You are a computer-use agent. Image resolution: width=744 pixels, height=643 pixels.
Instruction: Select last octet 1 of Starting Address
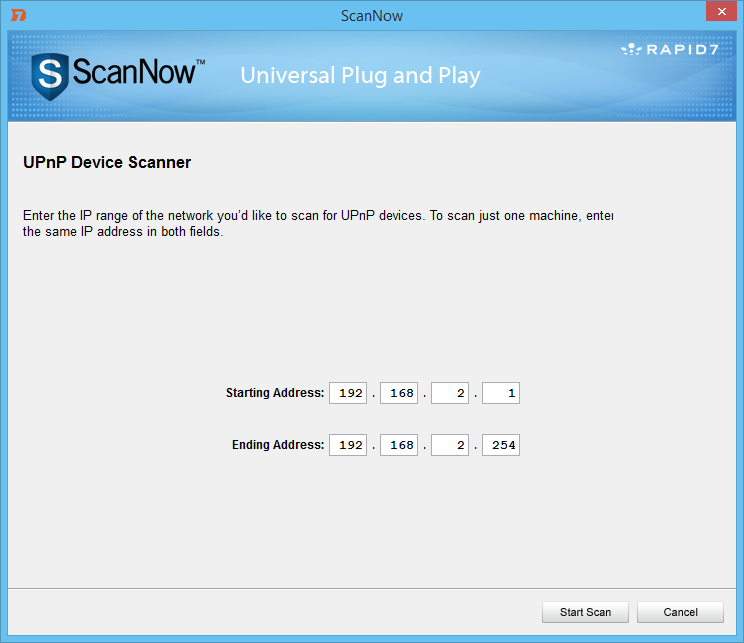(x=501, y=393)
